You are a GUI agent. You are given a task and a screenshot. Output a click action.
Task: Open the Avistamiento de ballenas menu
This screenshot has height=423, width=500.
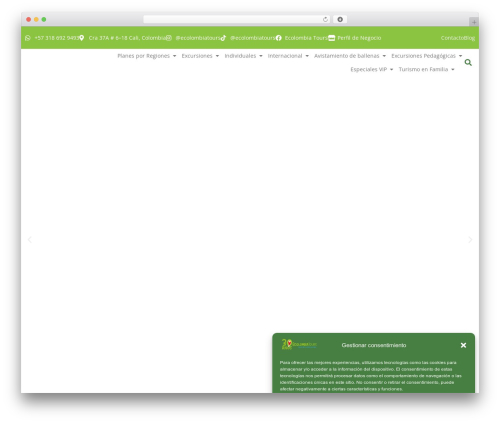tap(347, 56)
